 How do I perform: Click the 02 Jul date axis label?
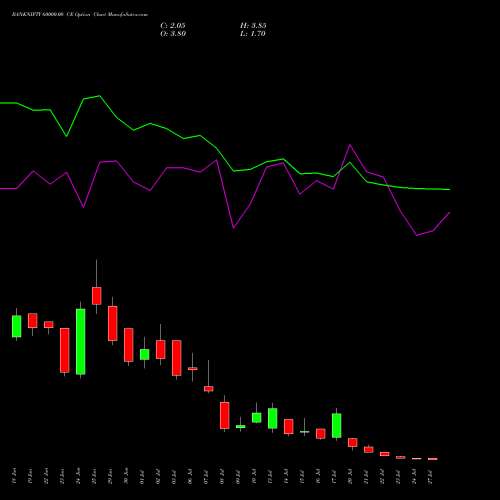pyautogui.click(x=158, y=477)
